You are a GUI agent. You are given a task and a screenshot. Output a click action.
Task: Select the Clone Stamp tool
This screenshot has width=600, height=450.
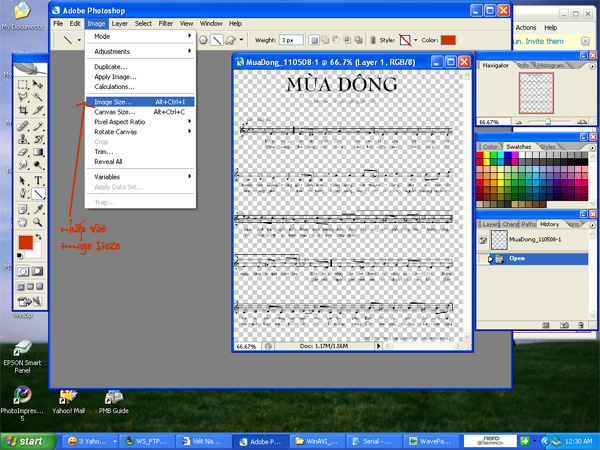tap(23, 139)
